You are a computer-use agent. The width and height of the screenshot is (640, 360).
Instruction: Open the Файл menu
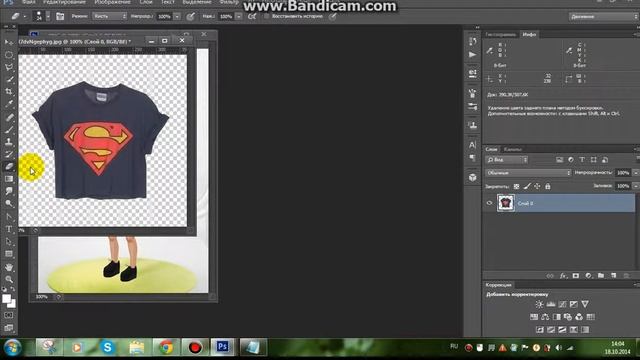point(29,2)
